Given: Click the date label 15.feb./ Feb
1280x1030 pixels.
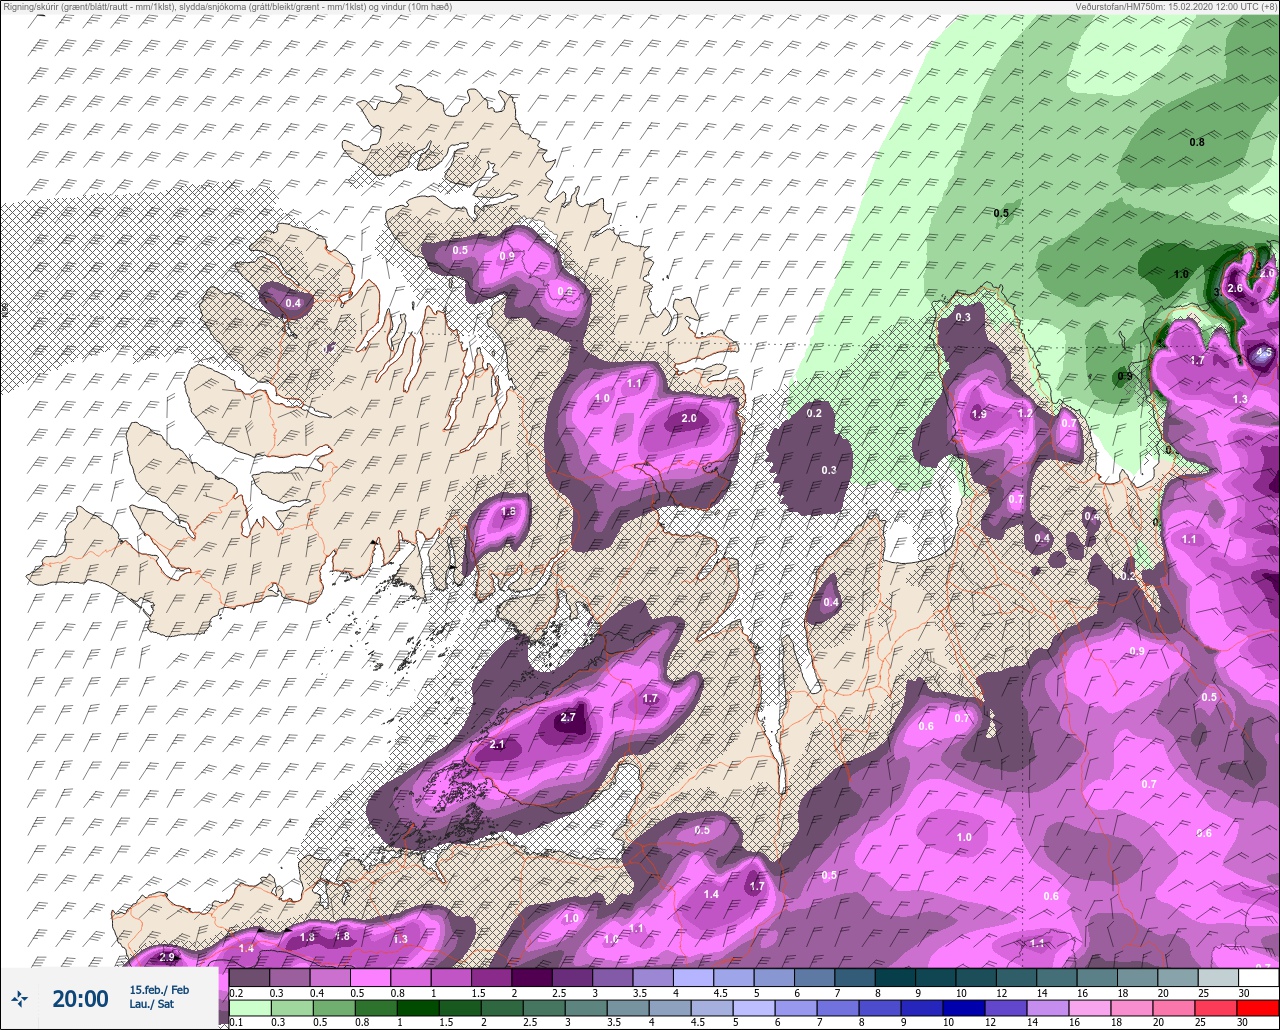Looking at the screenshot, I should pyautogui.click(x=159, y=990).
